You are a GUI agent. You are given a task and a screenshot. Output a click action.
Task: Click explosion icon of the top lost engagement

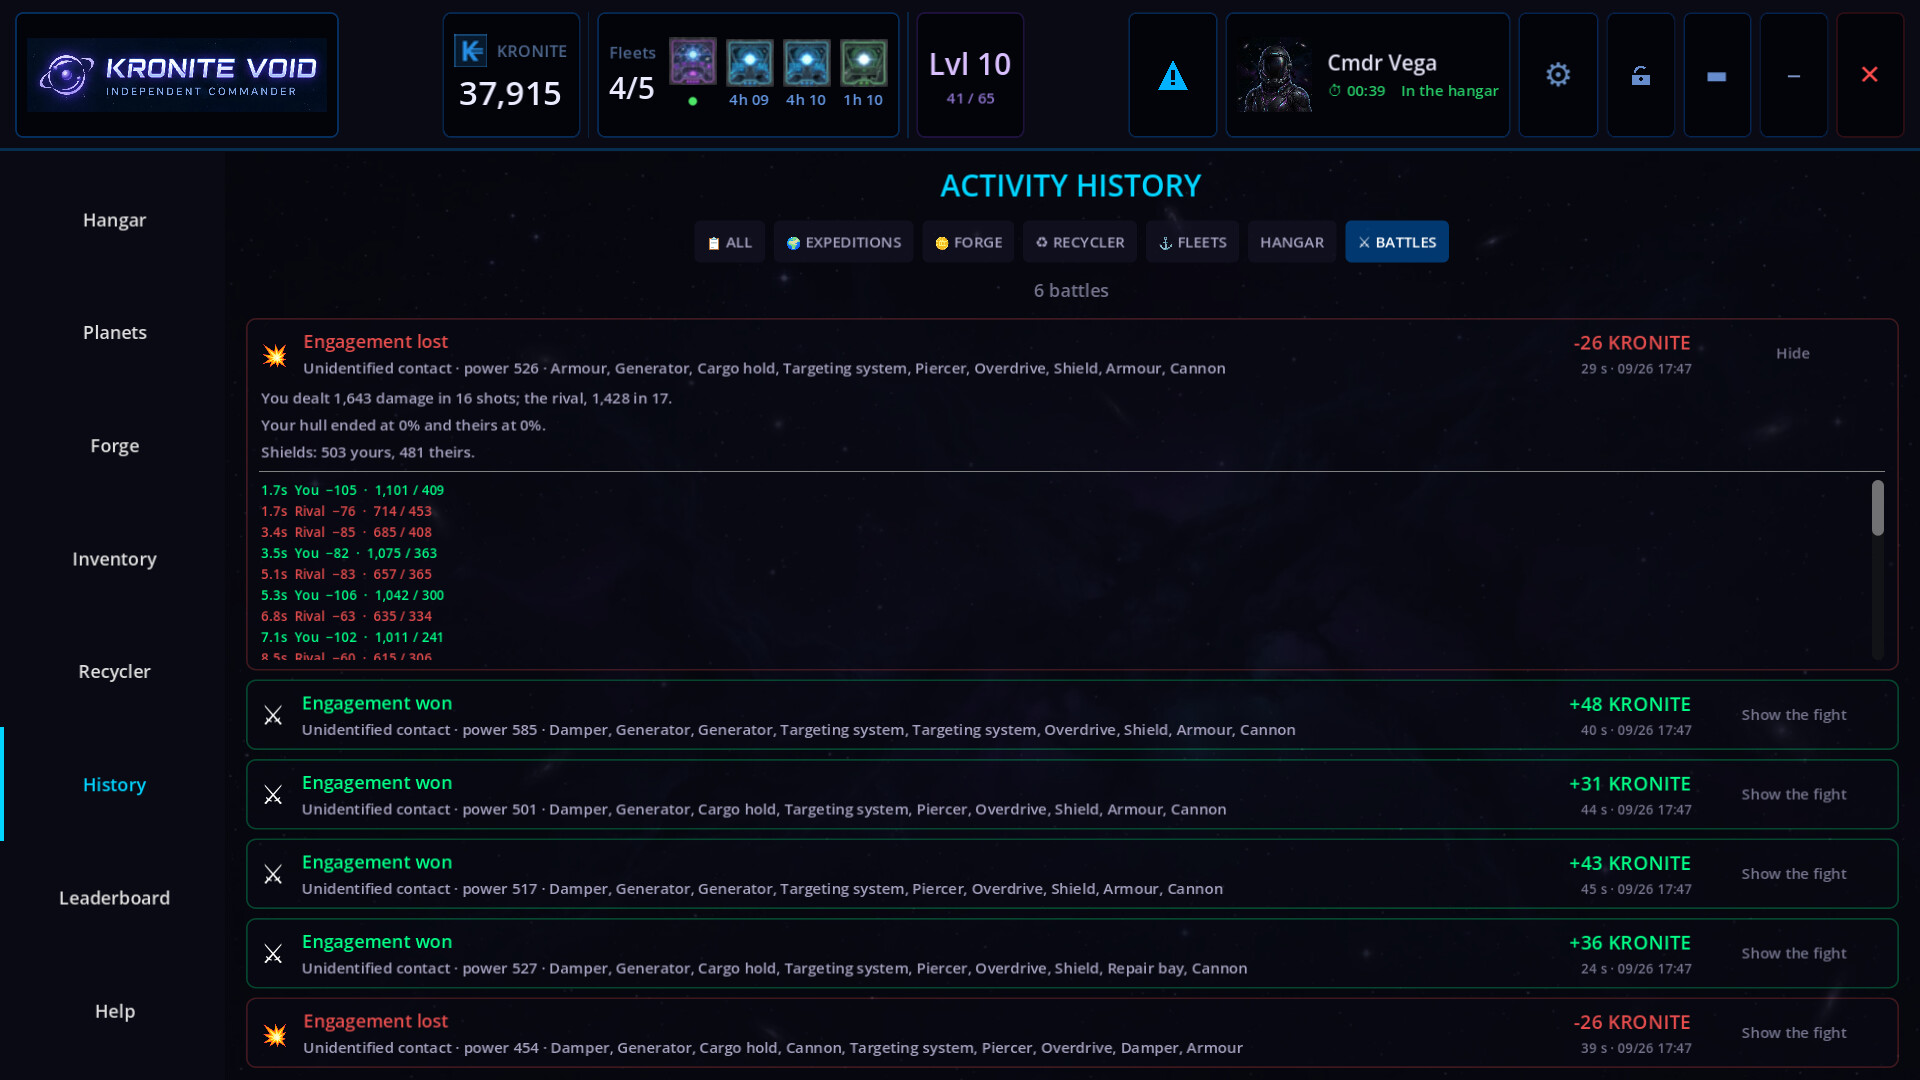click(275, 355)
